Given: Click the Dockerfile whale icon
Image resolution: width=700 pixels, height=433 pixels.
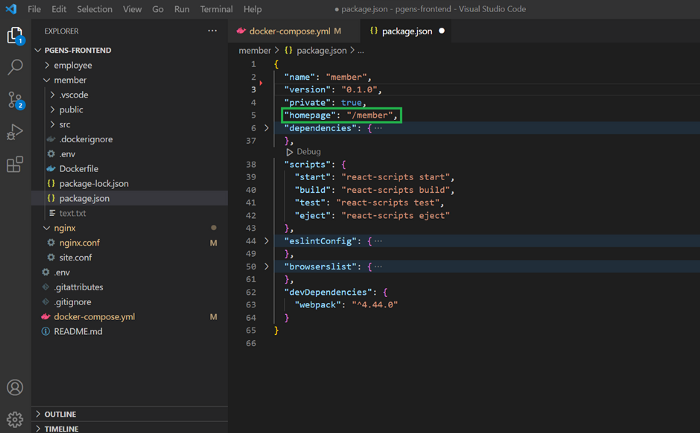Looking at the screenshot, I should click(x=51, y=169).
